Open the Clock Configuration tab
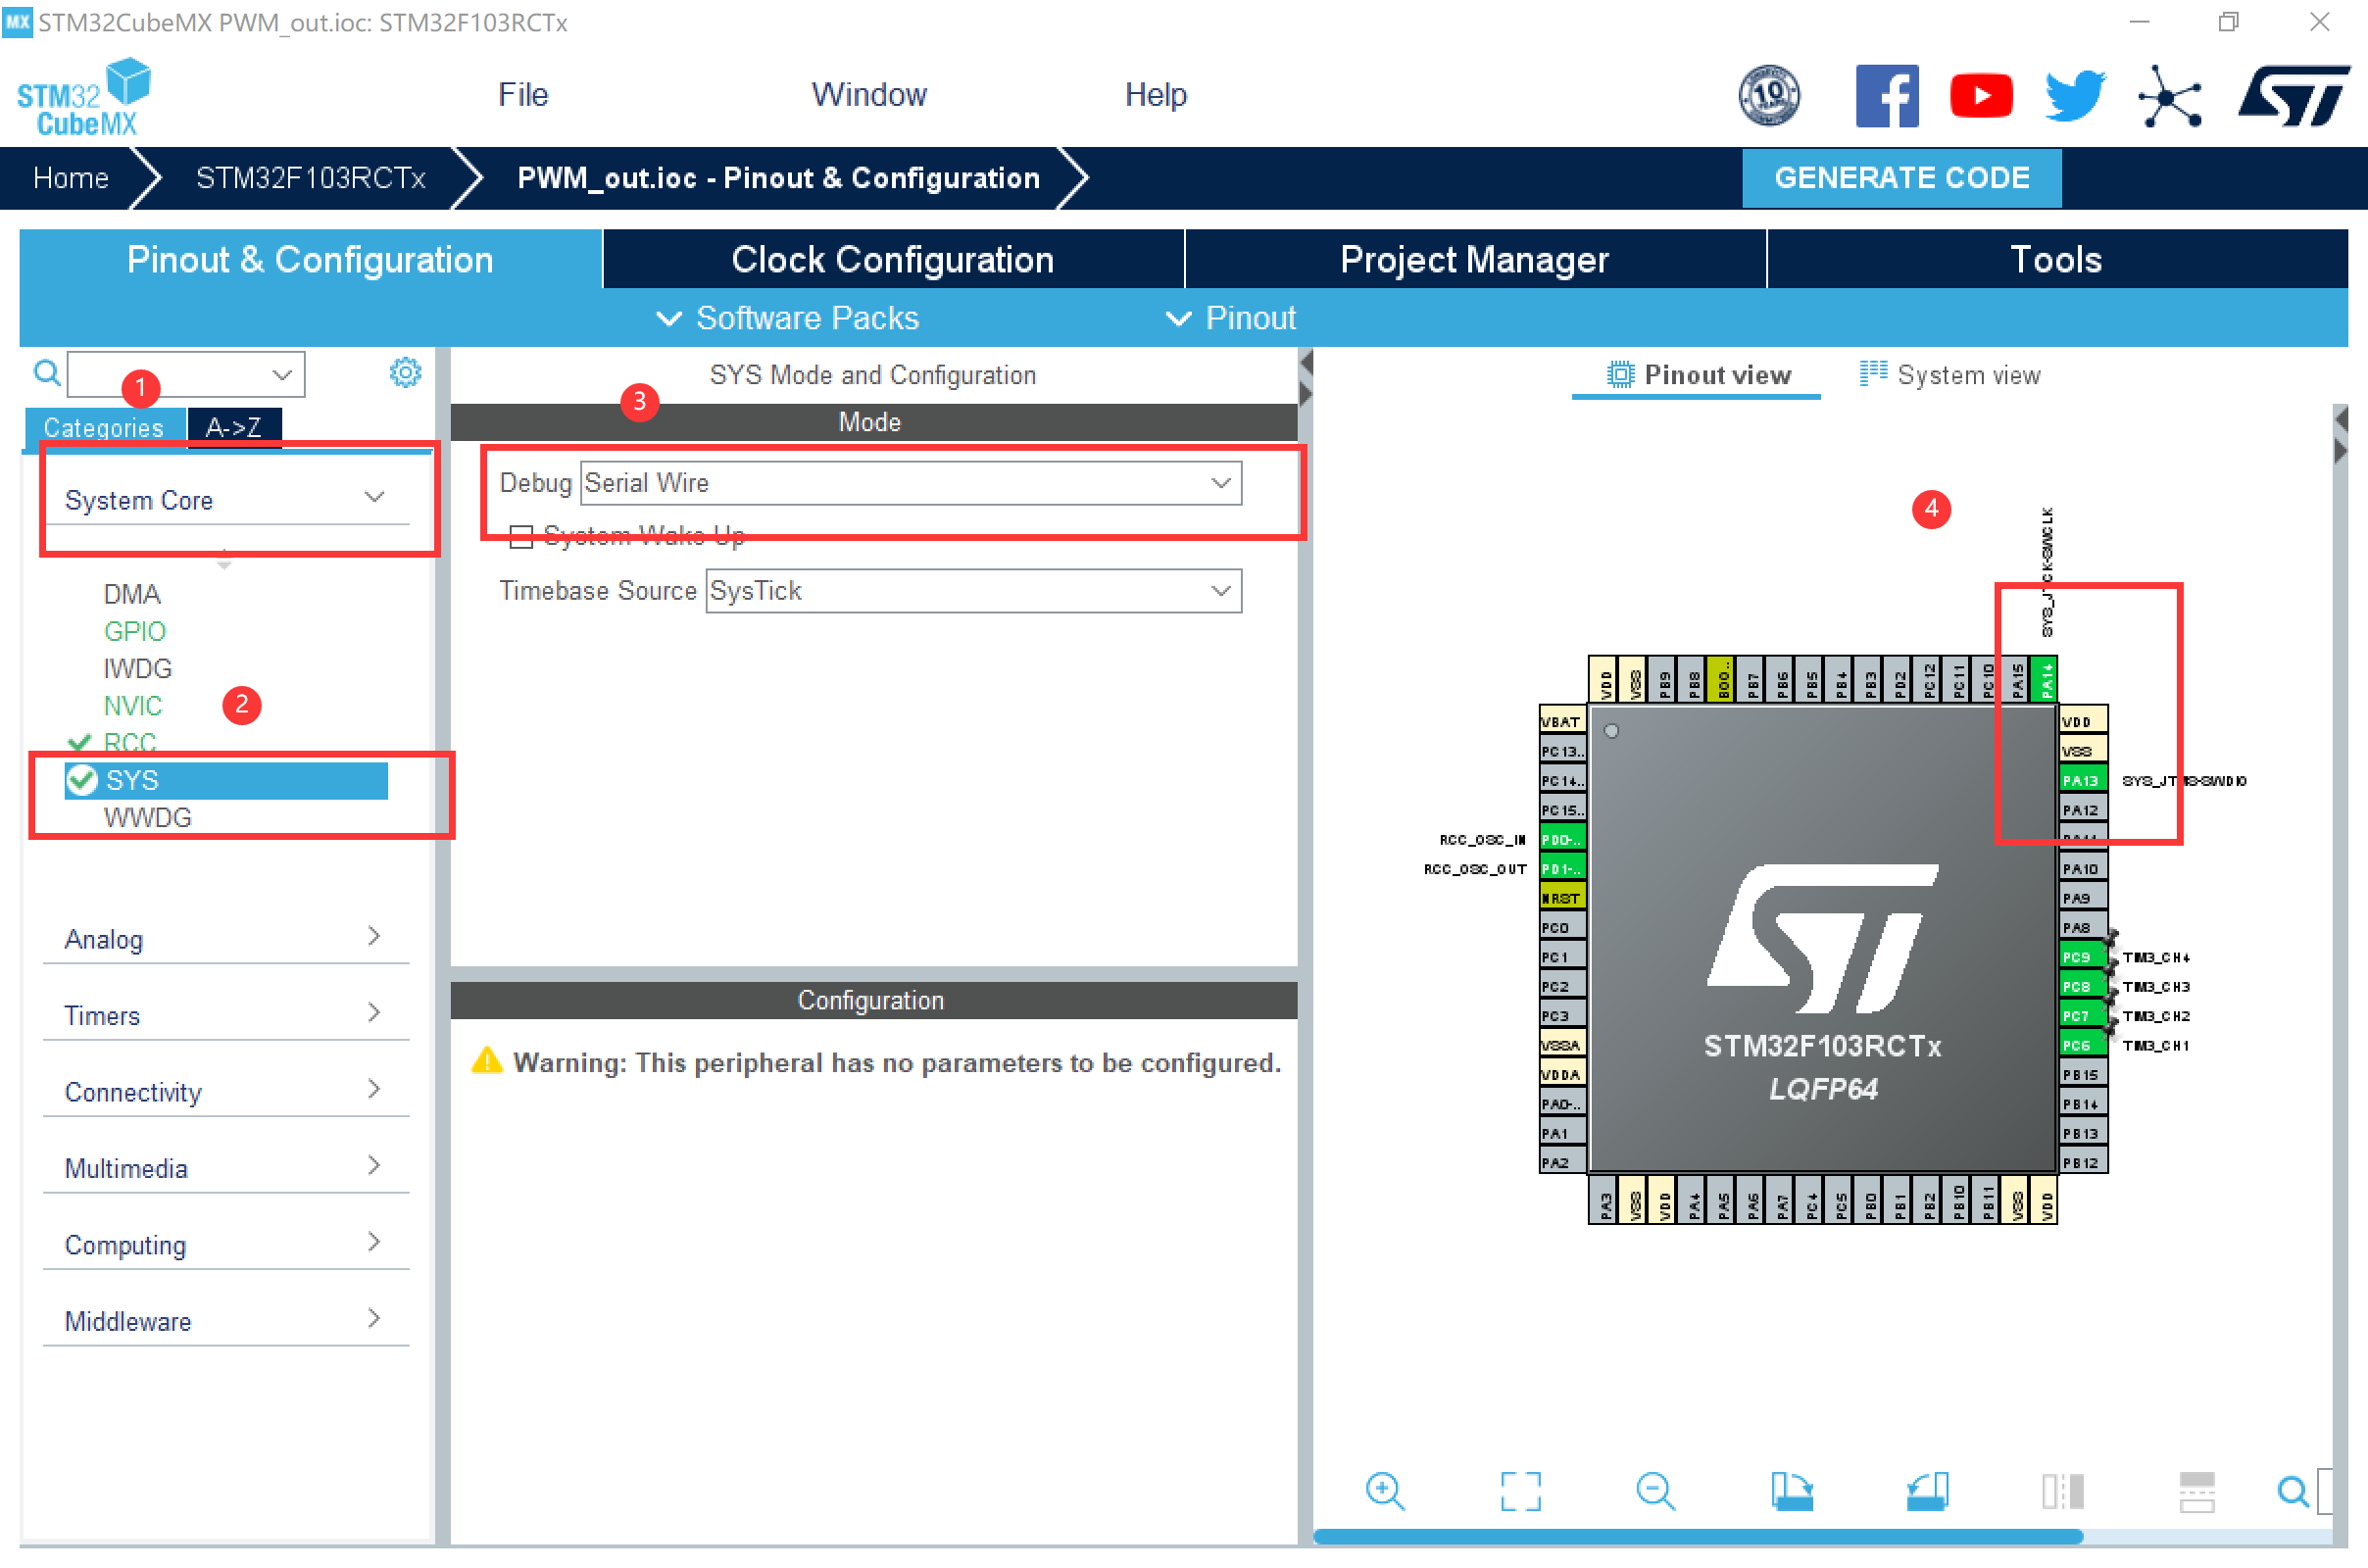2368x1568 pixels. [892, 260]
